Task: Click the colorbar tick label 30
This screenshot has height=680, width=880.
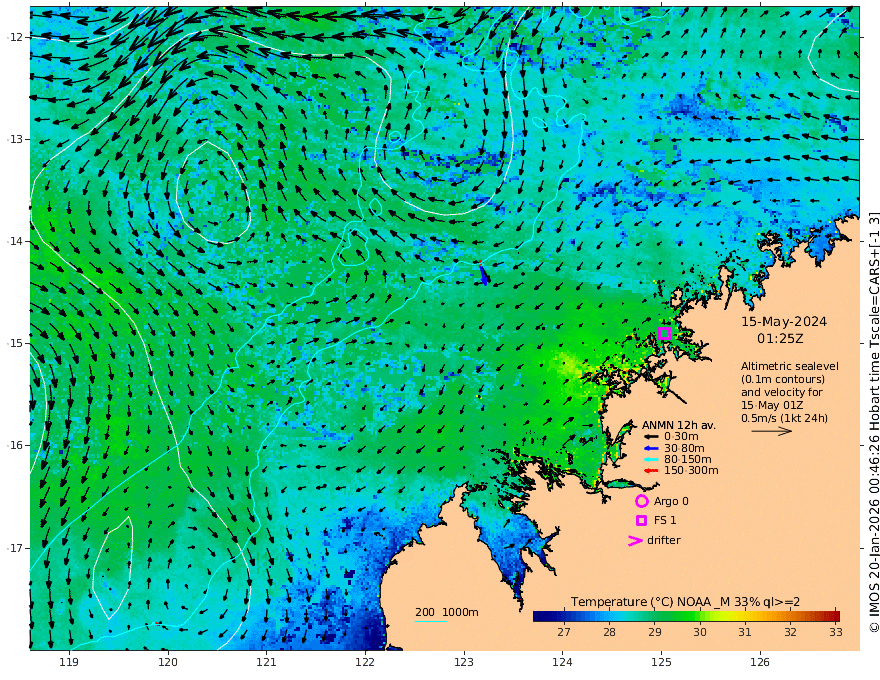Action: [x=700, y=632]
